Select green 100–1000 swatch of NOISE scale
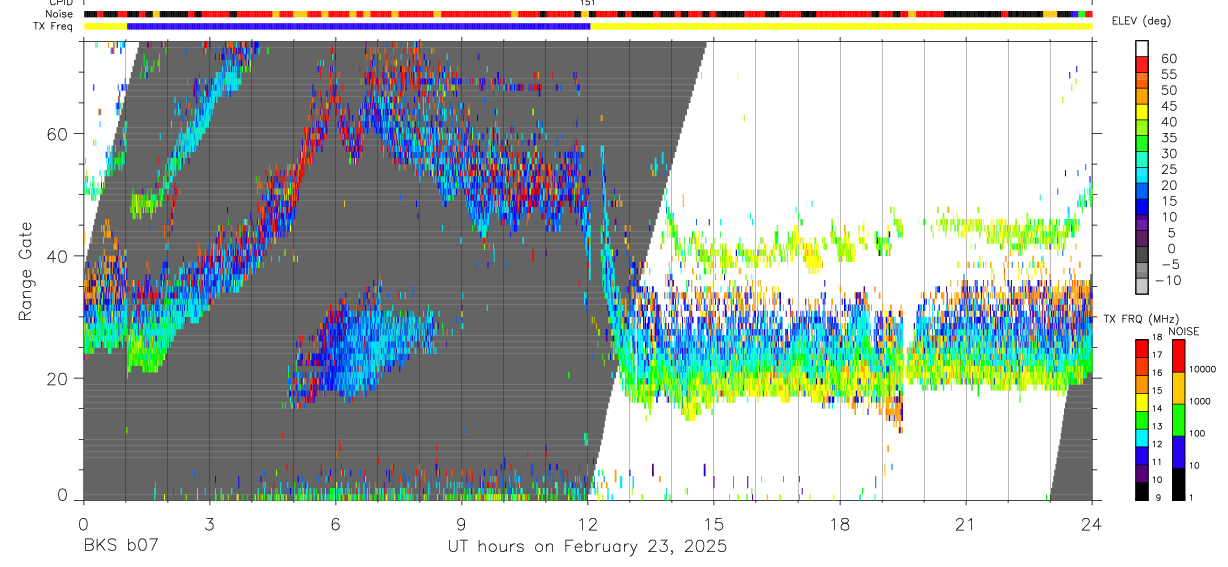The width and height of the screenshot is (1228, 567). [x=1178, y=420]
